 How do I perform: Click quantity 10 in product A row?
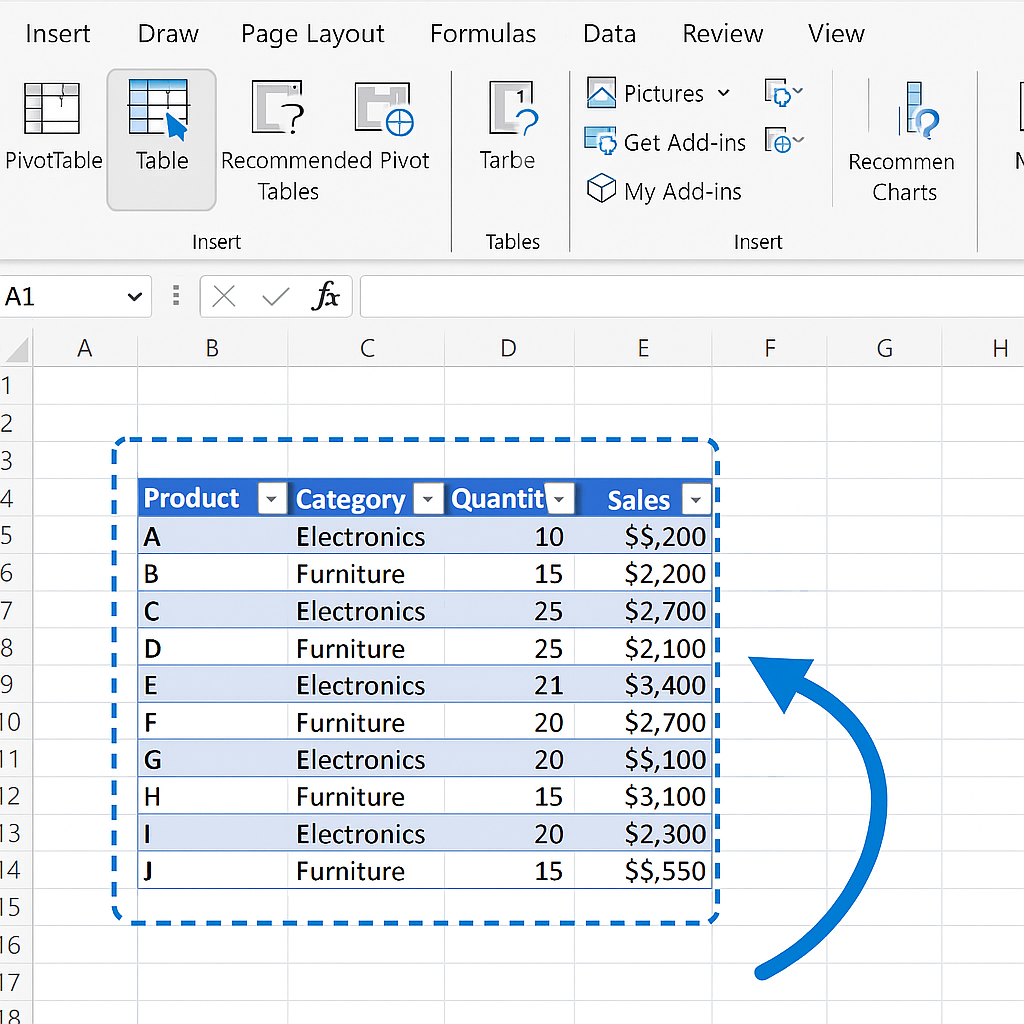(509, 536)
